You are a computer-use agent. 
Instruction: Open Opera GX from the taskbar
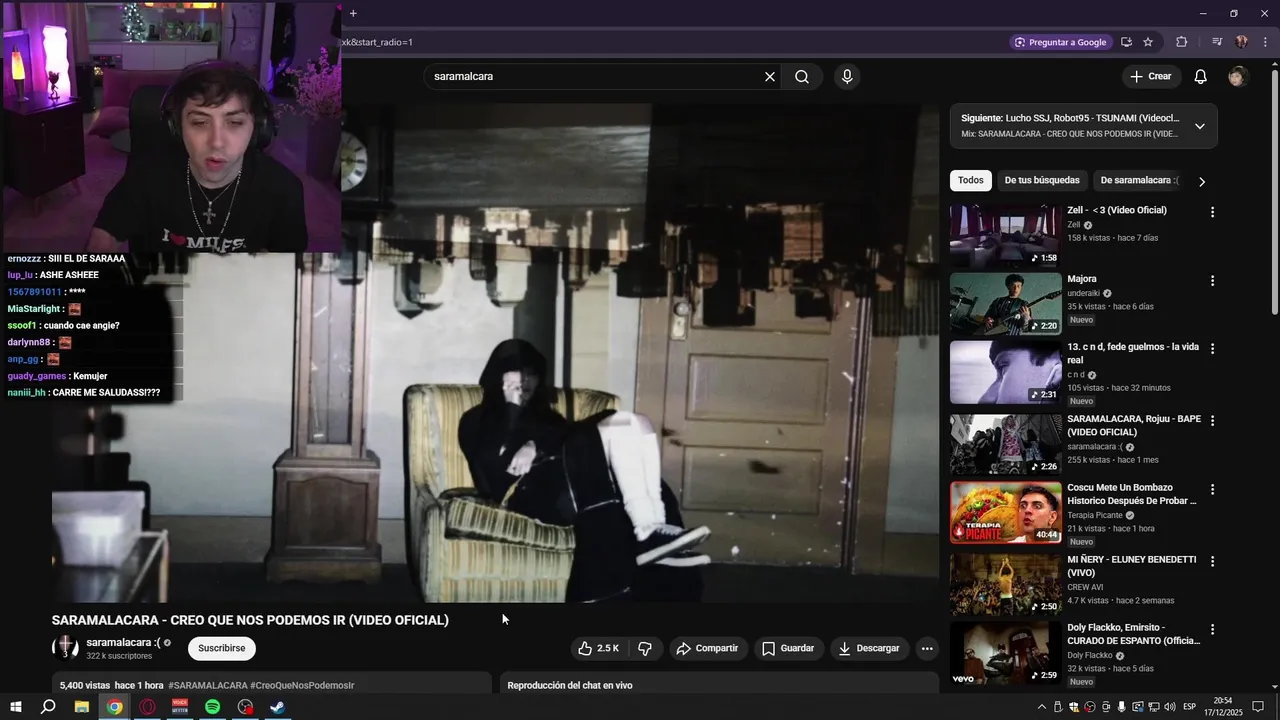[x=147, y=707]
